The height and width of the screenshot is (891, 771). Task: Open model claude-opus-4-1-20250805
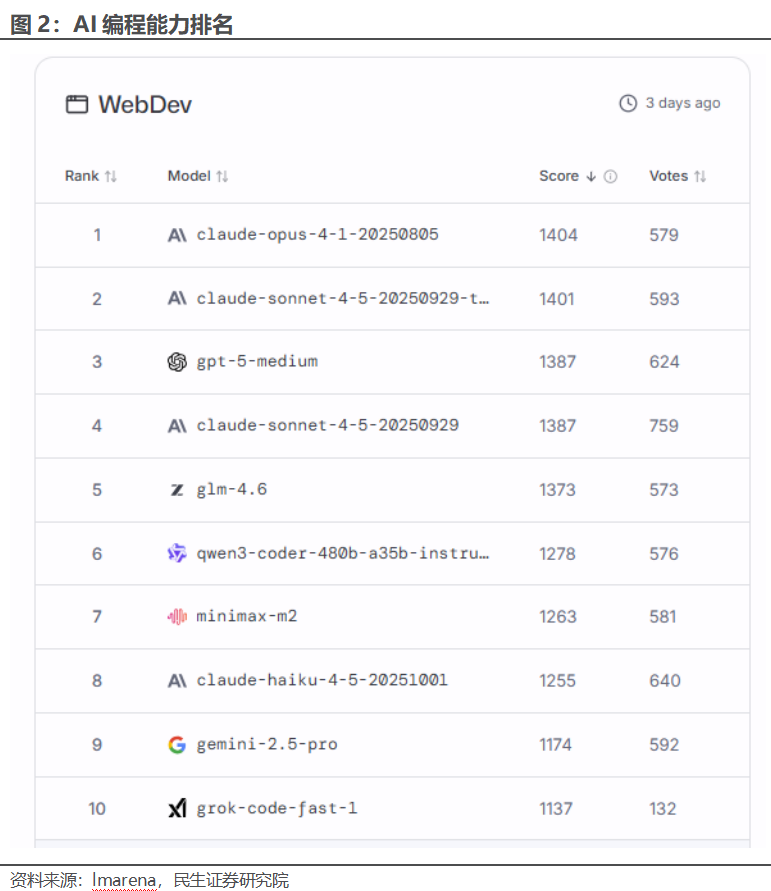(x=318, y=235)
